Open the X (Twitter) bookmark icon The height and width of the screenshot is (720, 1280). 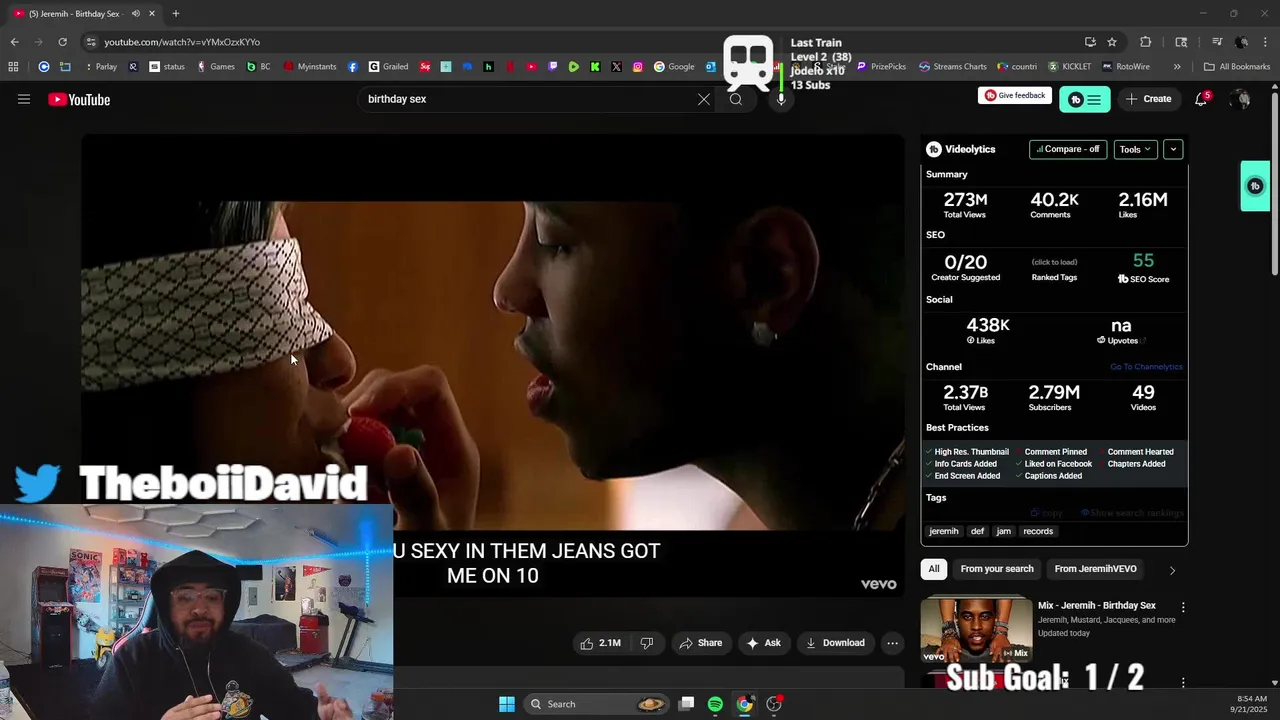click(616, 67)
